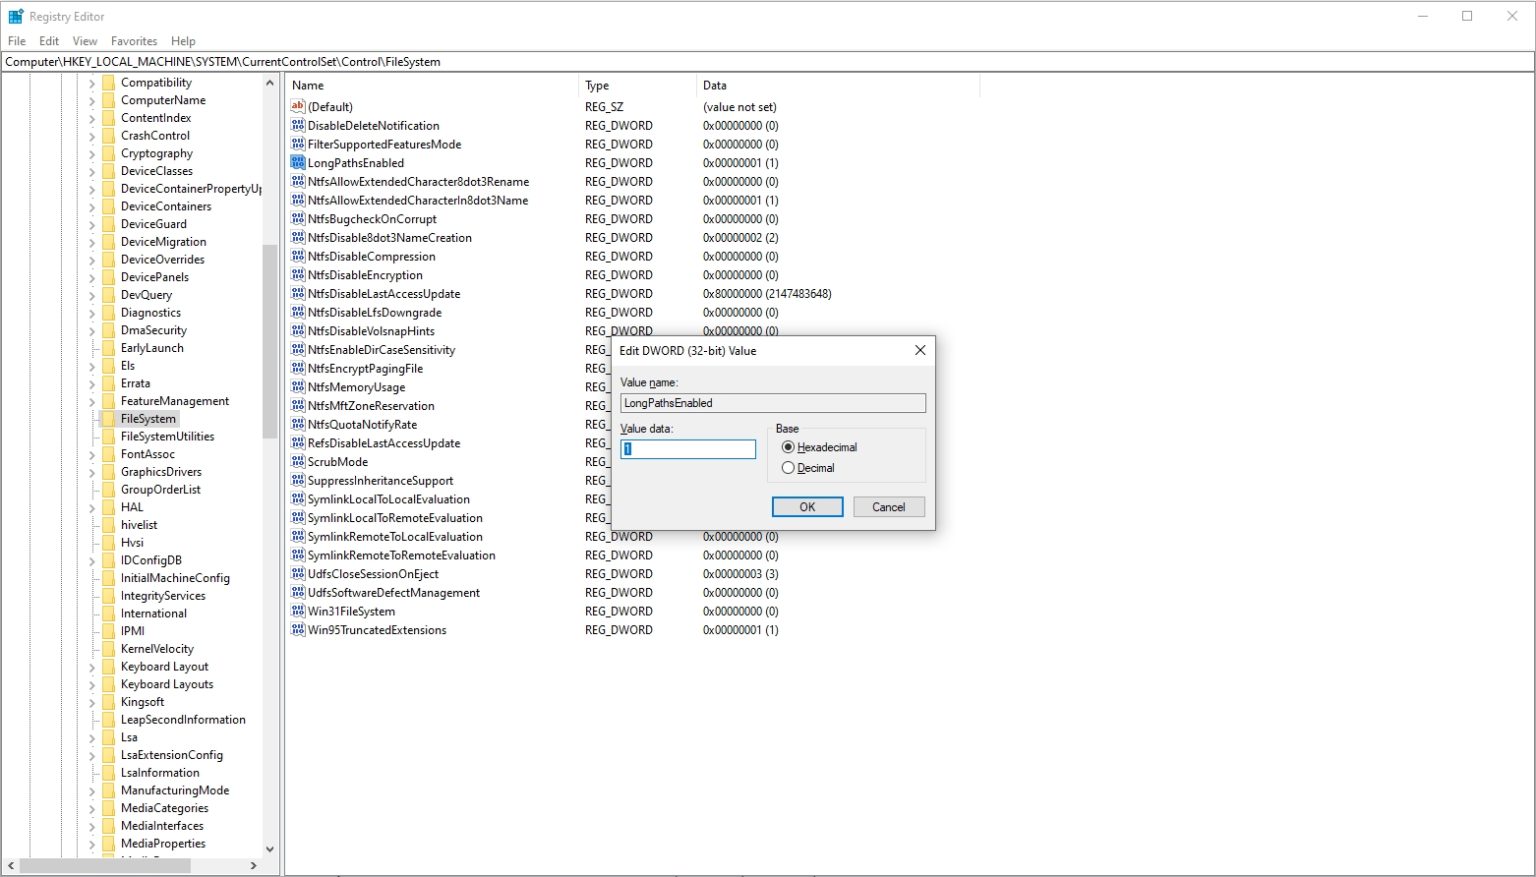Click the DWORD icon beside DisableDeleteNotification
The width and height of the screenshot is (1536, 877).
[297, 125]
